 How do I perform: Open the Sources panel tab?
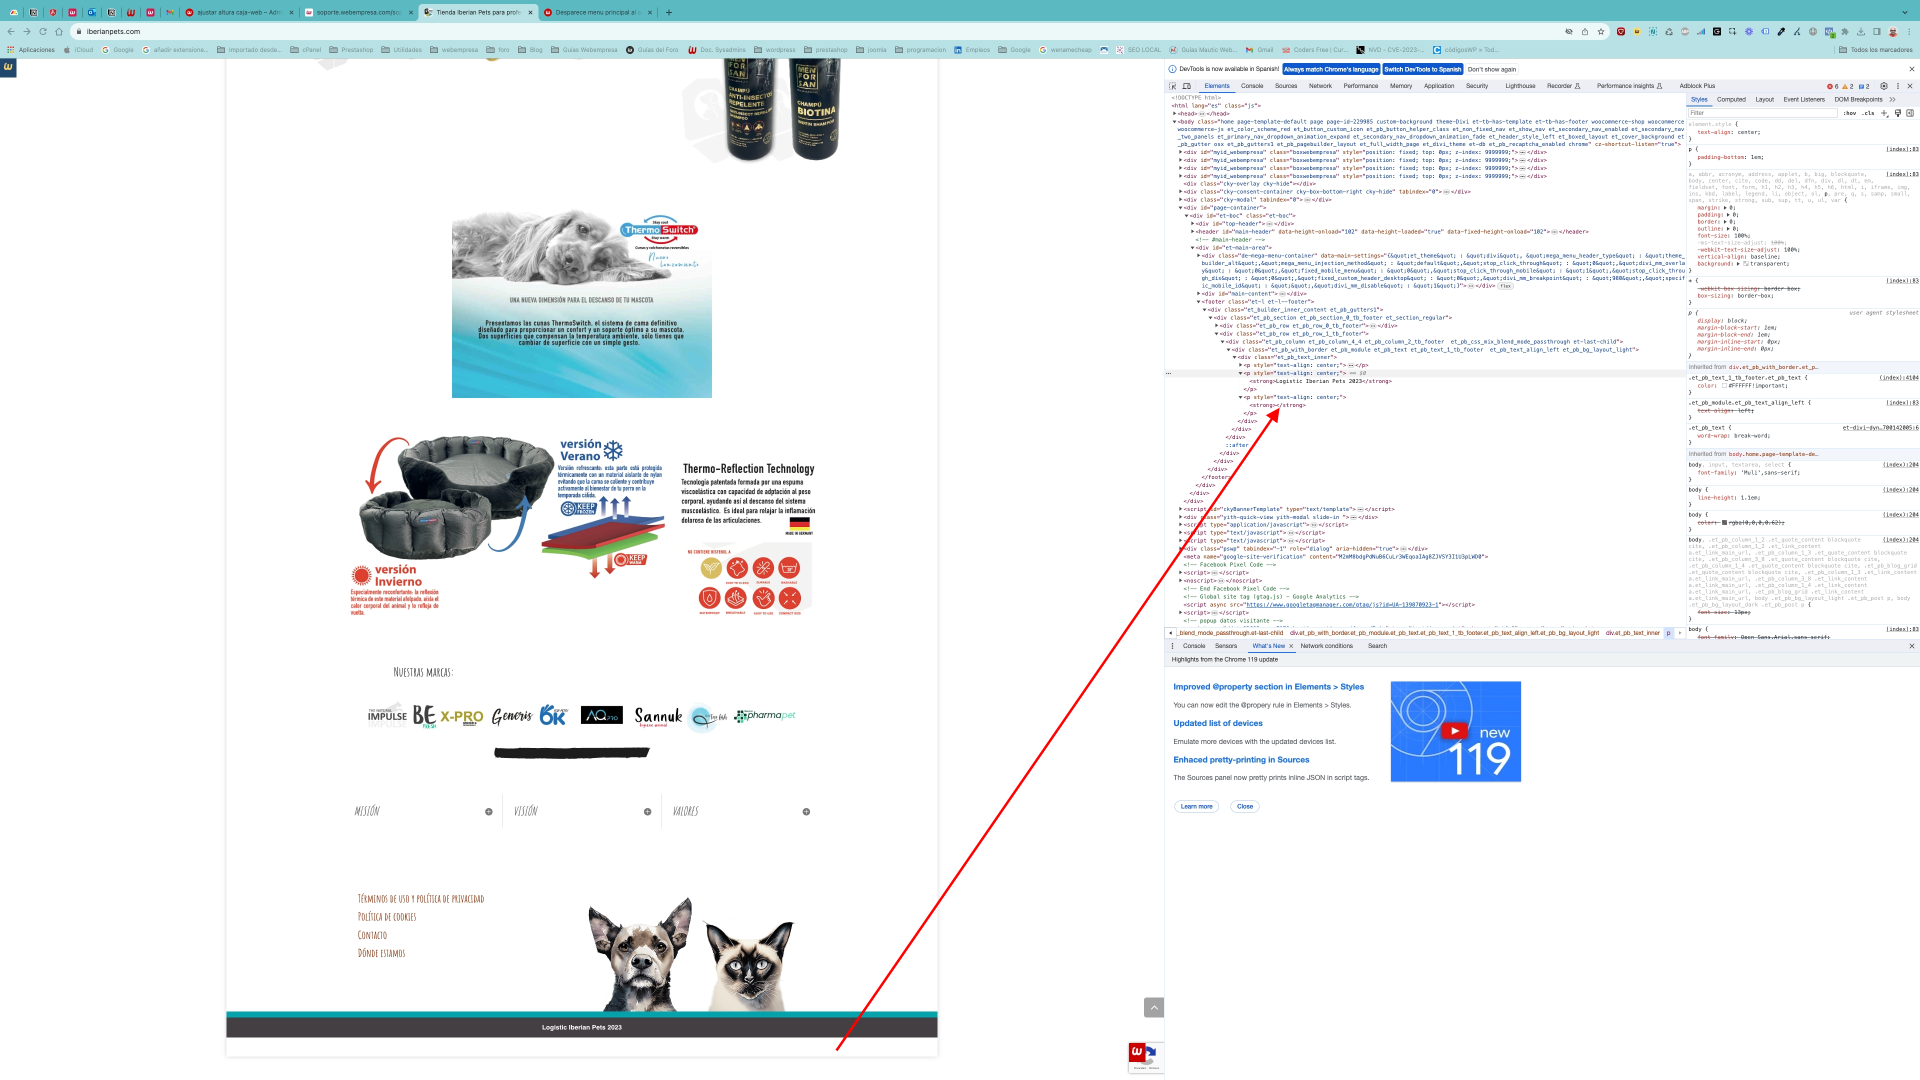tap(1286, 86)
